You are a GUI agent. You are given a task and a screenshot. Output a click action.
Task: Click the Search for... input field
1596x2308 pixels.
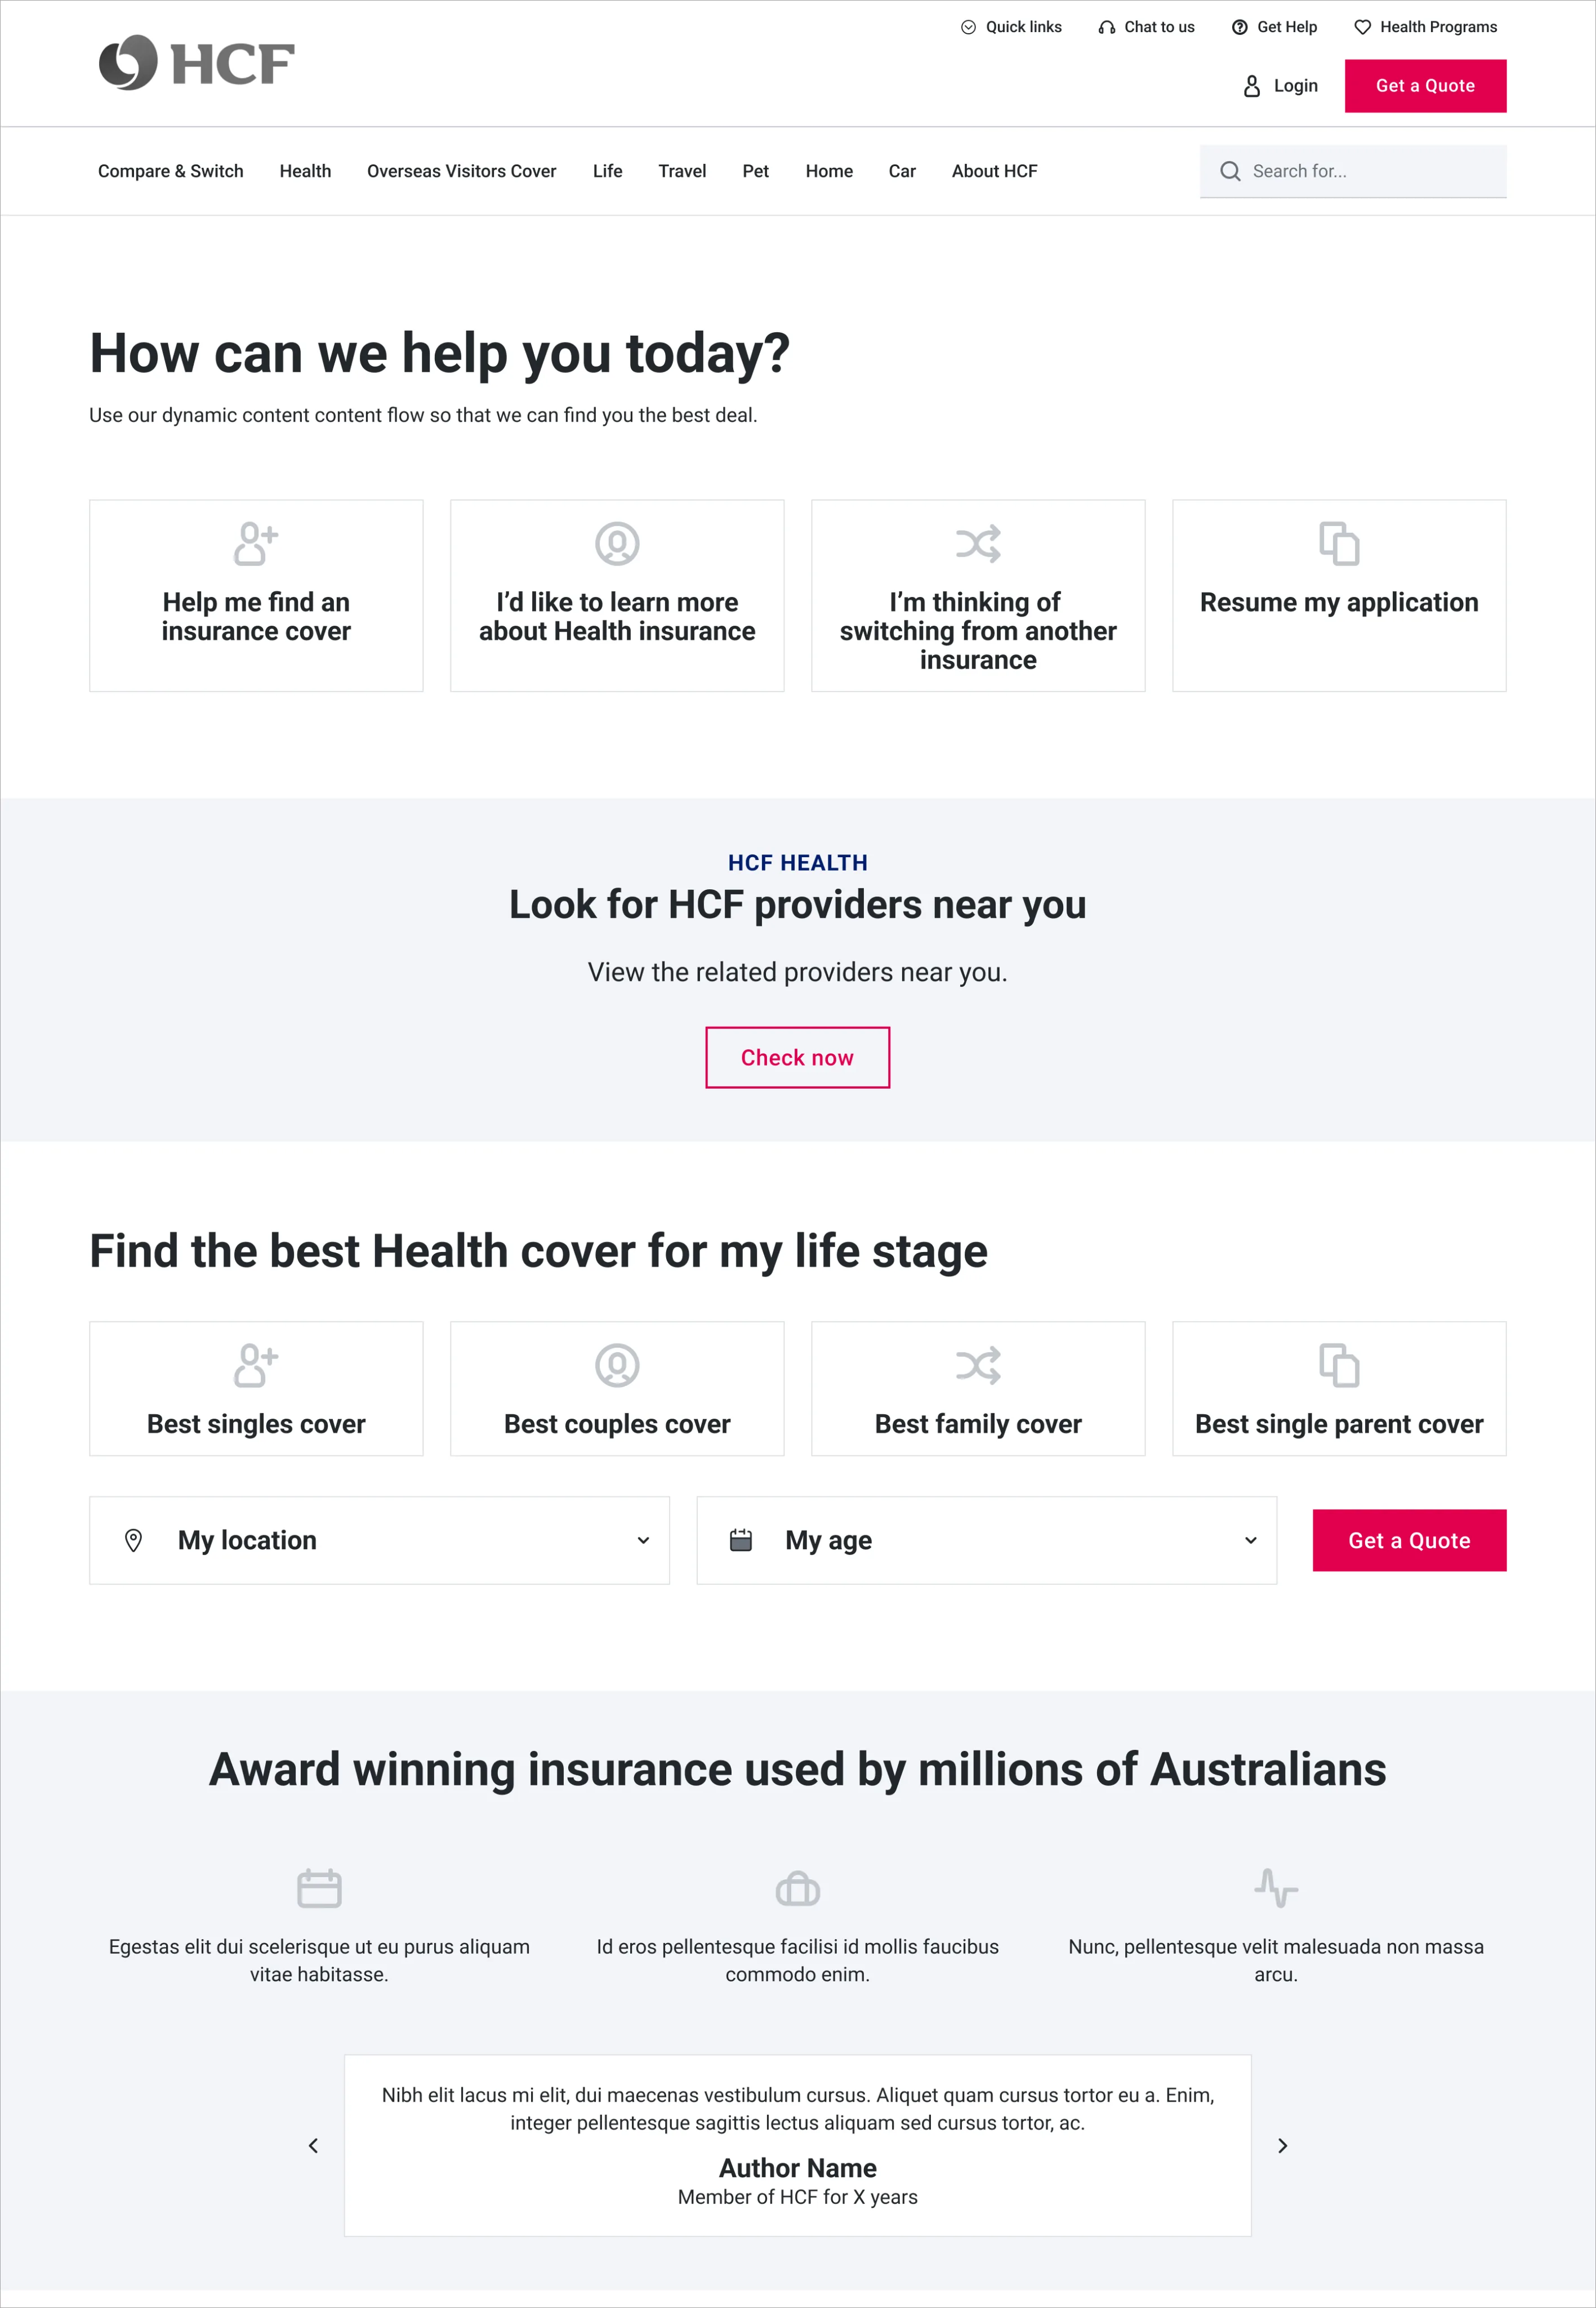click(1353, 171)
